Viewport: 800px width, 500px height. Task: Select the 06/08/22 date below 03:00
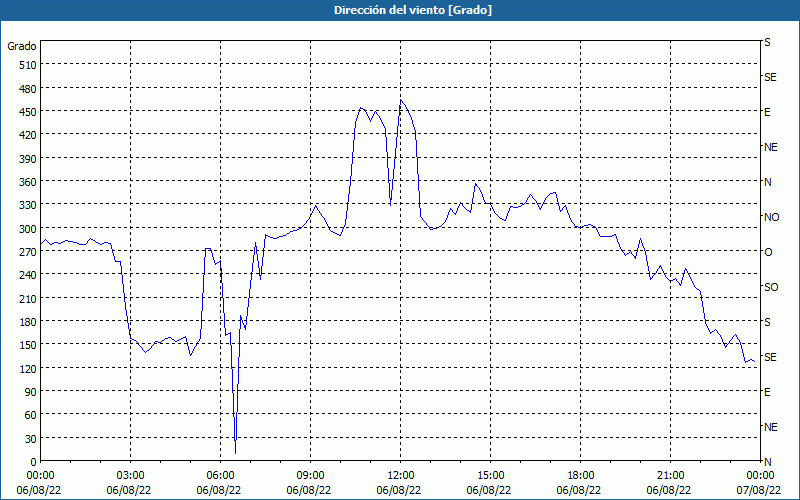[130, 490]
